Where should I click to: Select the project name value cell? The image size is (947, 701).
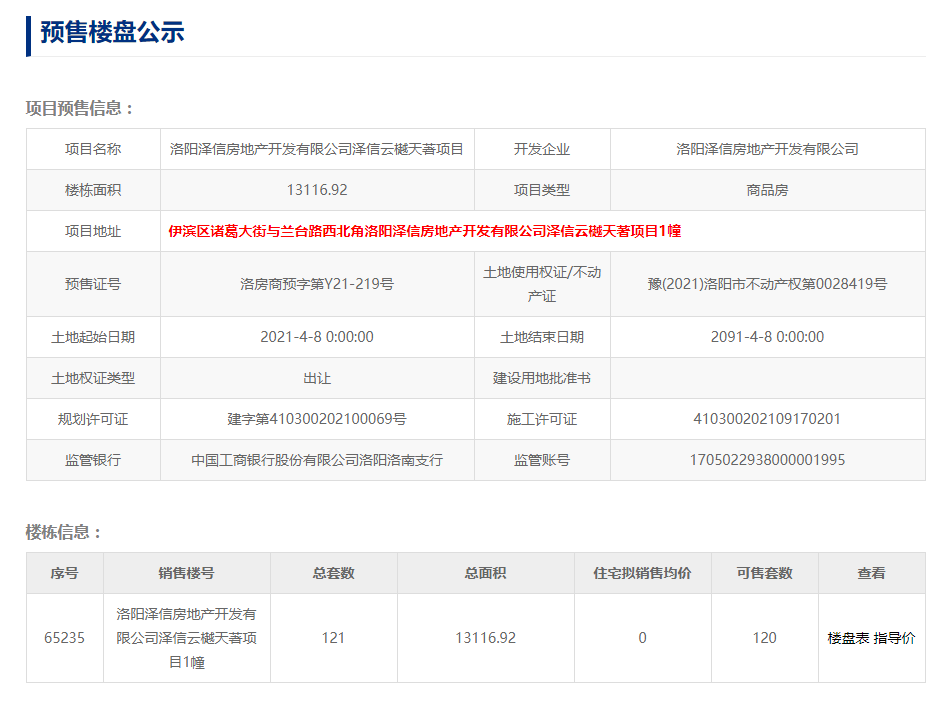(x=317, y=149)
